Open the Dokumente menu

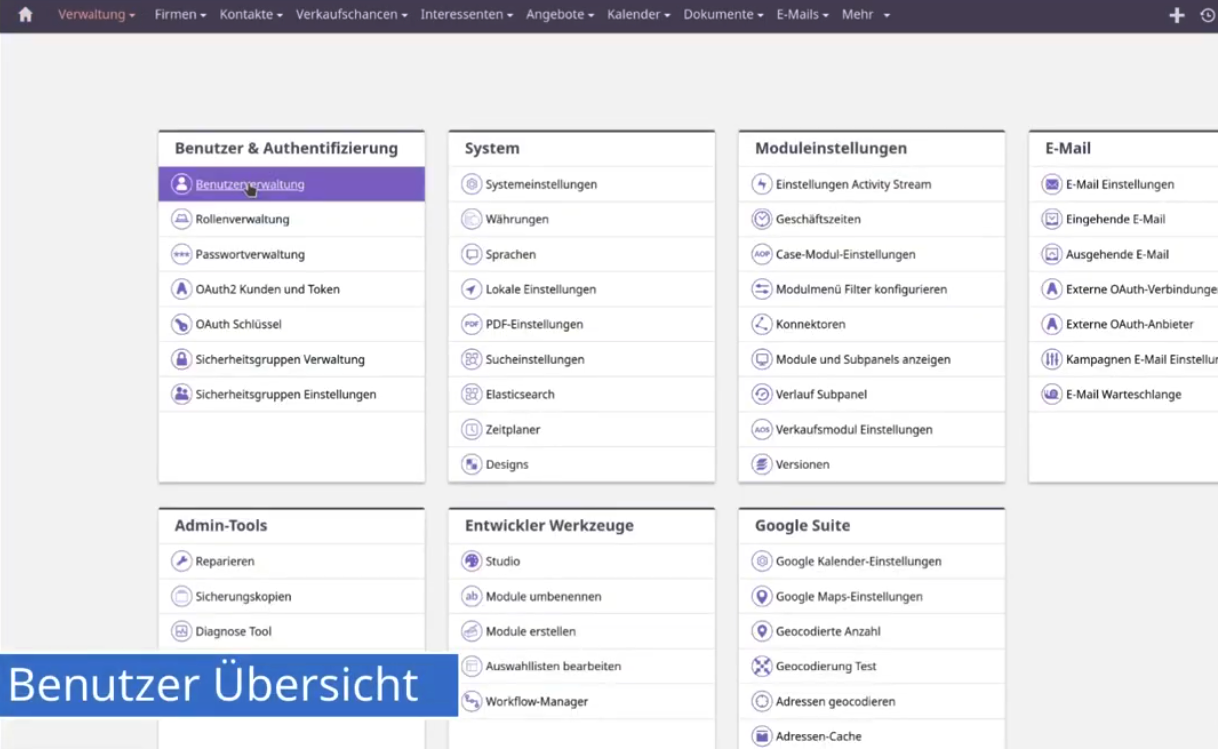723,15
